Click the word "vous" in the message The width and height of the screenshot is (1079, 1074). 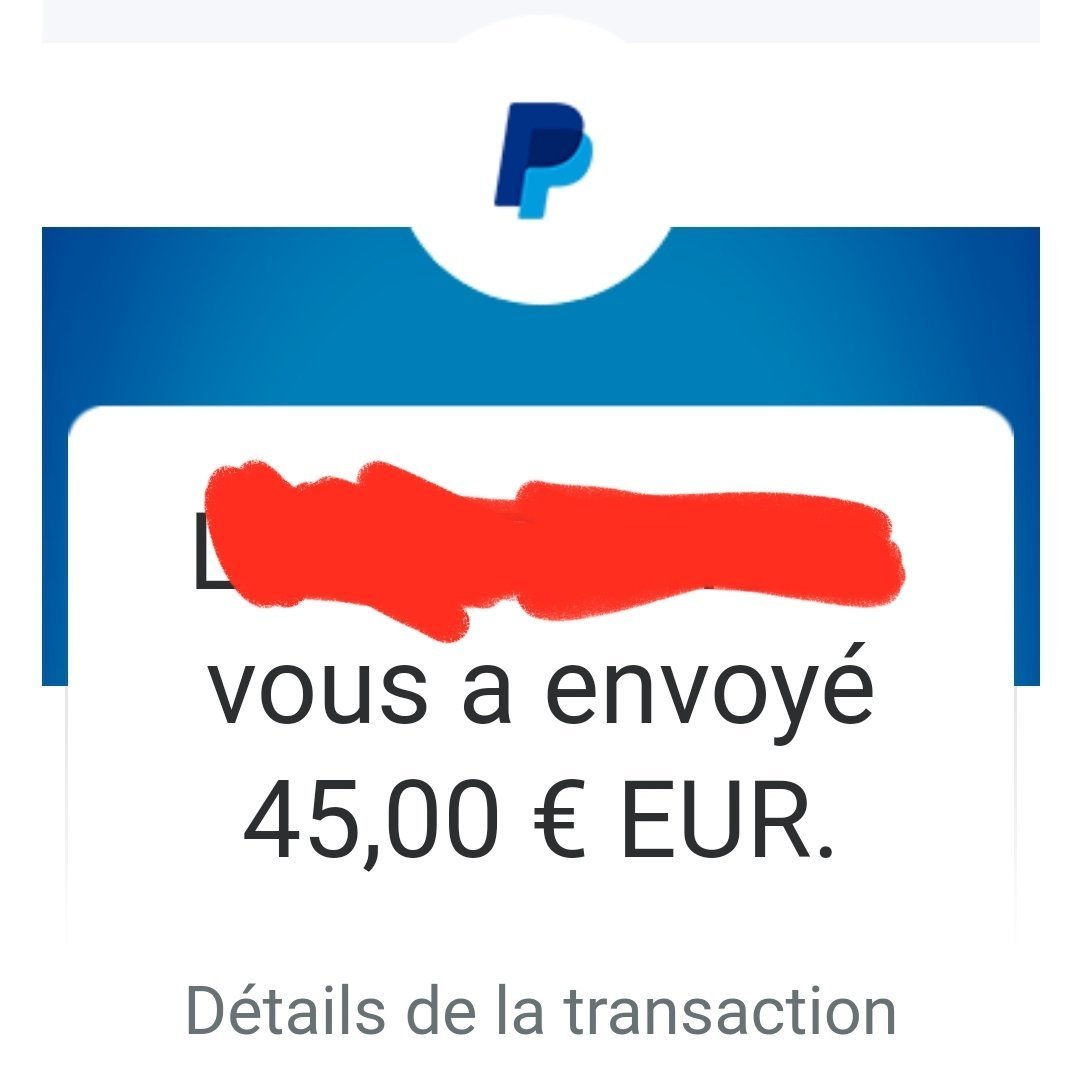pyautogui.click(x=318, y=691)
